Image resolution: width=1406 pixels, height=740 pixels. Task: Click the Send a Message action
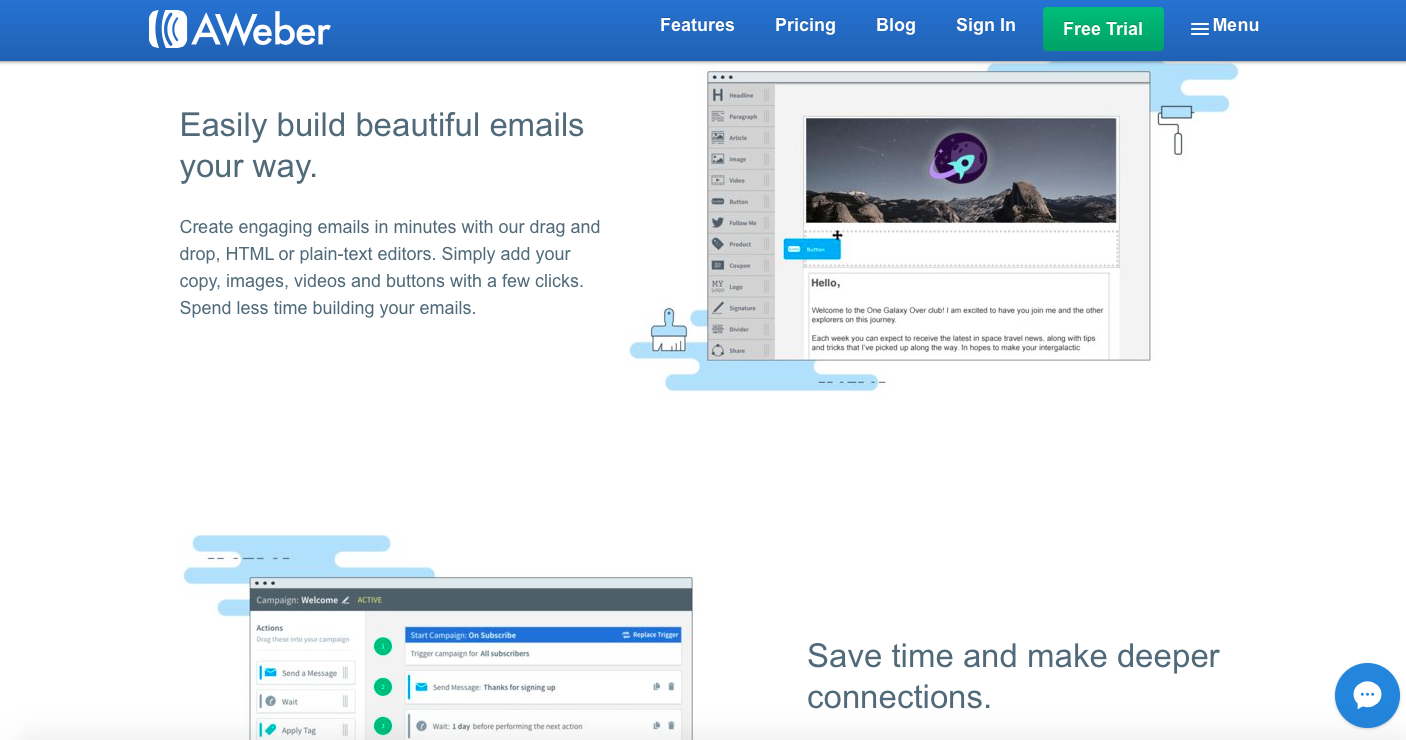pos(306,673)
